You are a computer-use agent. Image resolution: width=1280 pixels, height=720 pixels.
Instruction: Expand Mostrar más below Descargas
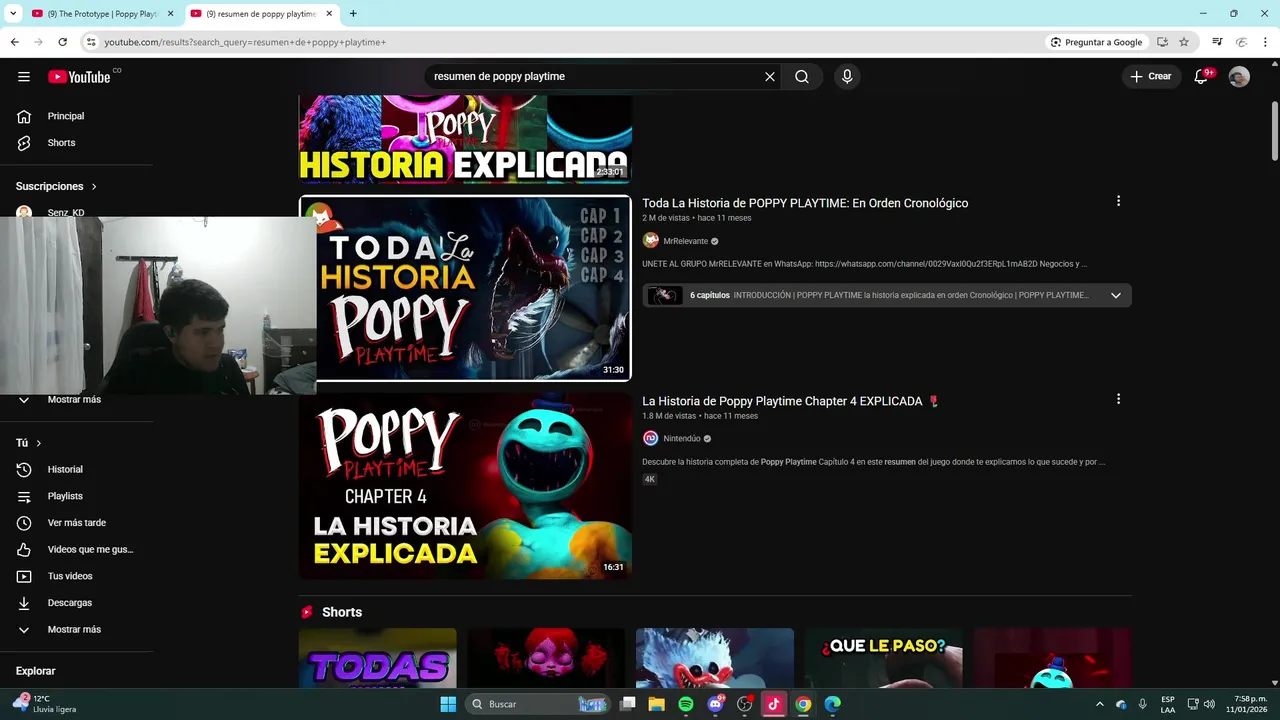(x=76, y=630)
